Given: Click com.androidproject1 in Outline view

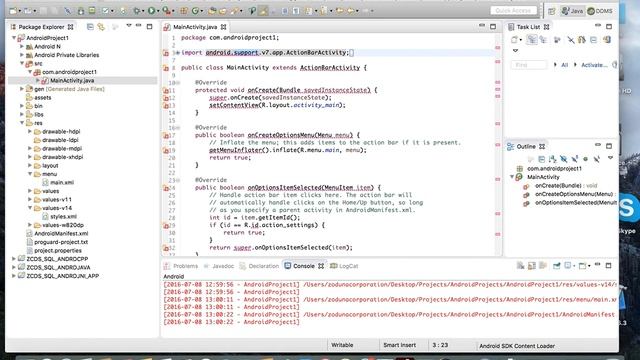Looking at the screenshot, I should pyautogui.click(x=554, y=169).
